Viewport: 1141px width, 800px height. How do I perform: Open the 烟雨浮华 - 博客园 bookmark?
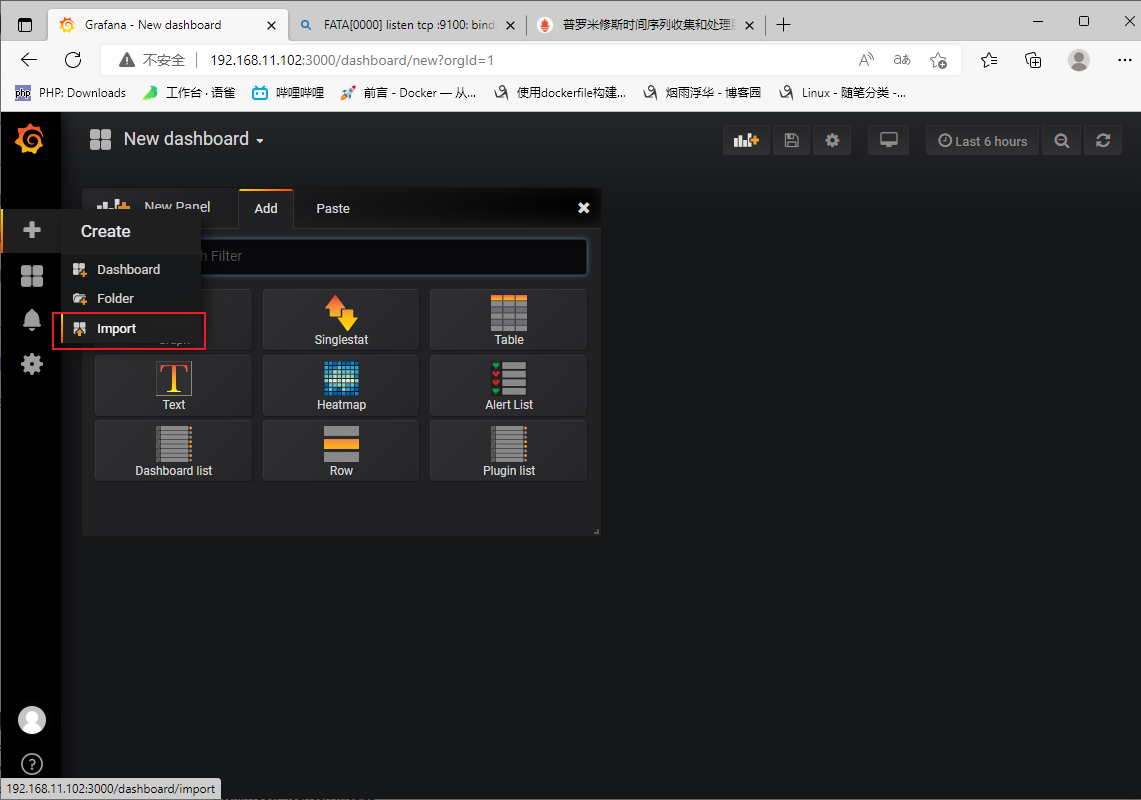pyautogui.click(x=702, y=92)
